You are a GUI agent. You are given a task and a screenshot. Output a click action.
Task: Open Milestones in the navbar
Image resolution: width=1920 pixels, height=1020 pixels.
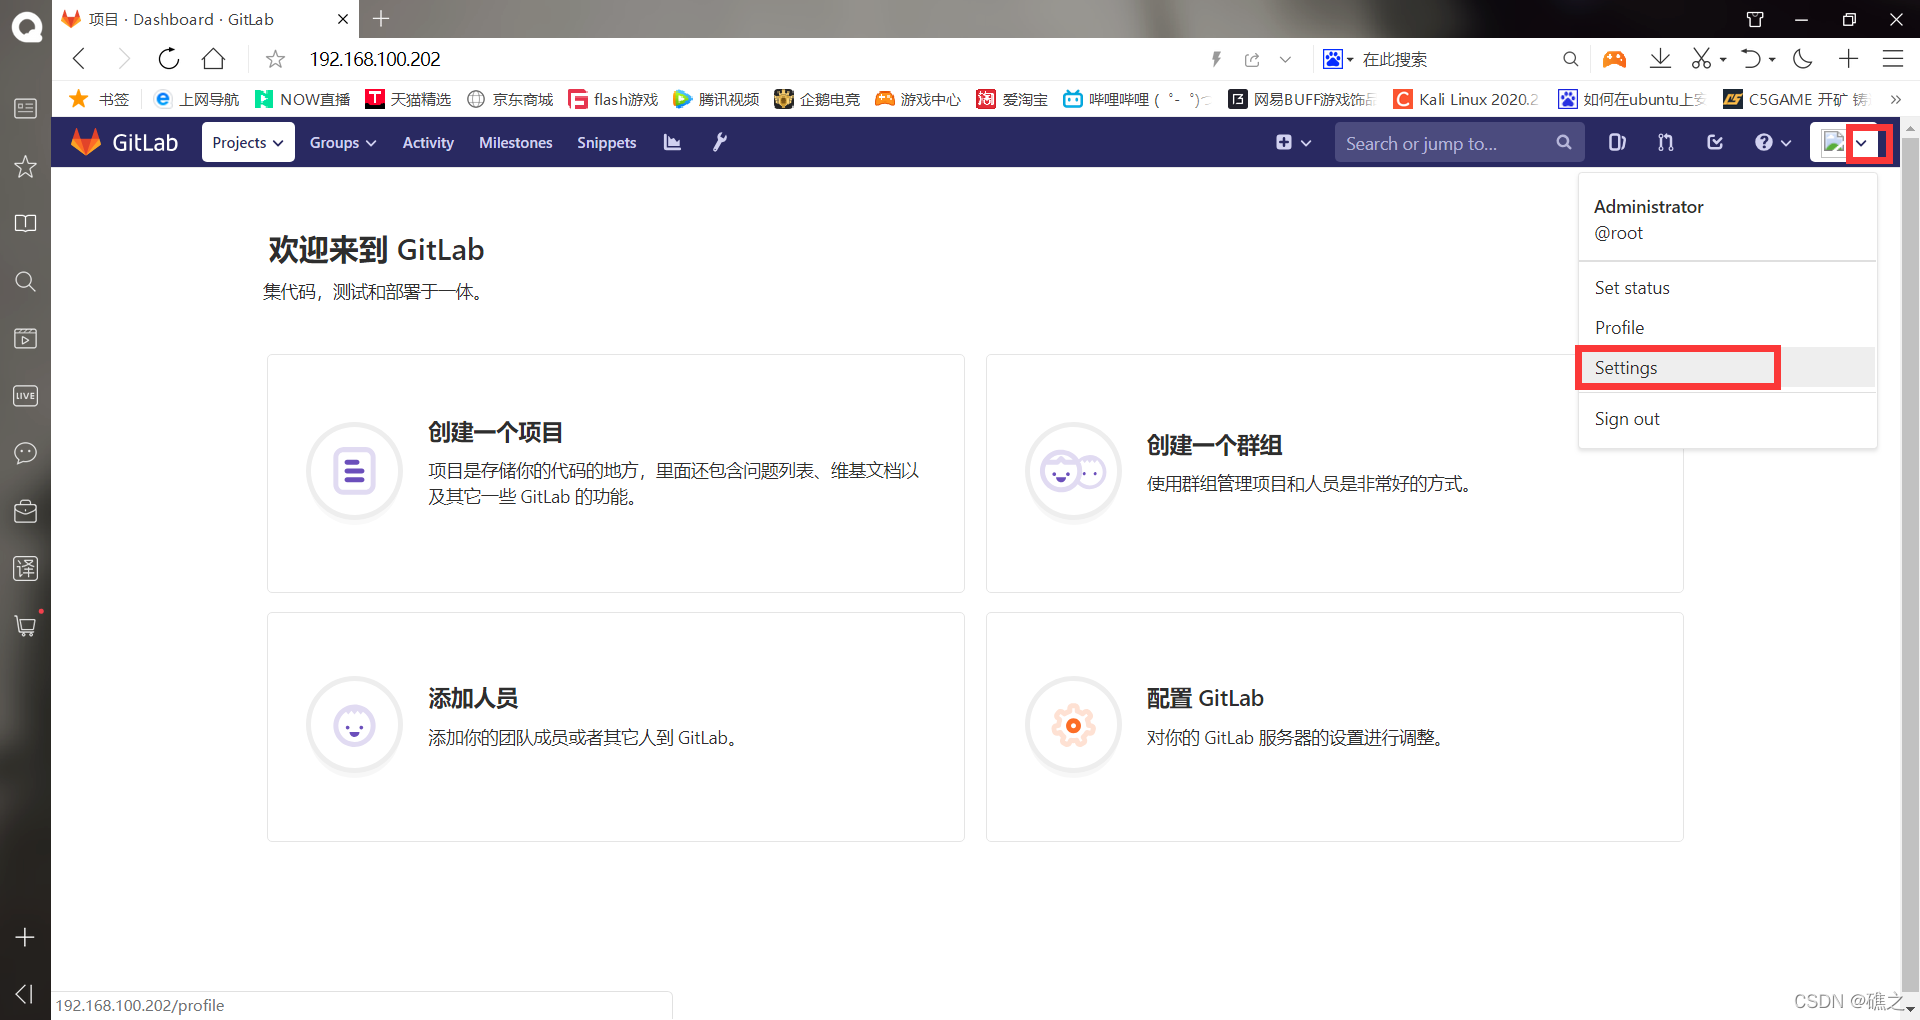(x=515, y=142)
